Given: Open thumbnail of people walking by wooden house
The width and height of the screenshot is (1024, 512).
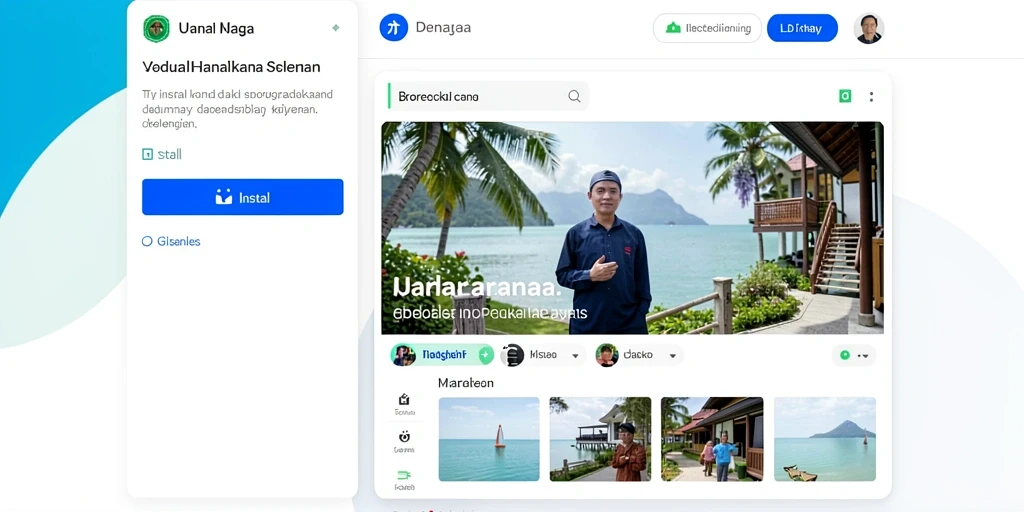Looking at the screenshot, I should click(712, 439).
